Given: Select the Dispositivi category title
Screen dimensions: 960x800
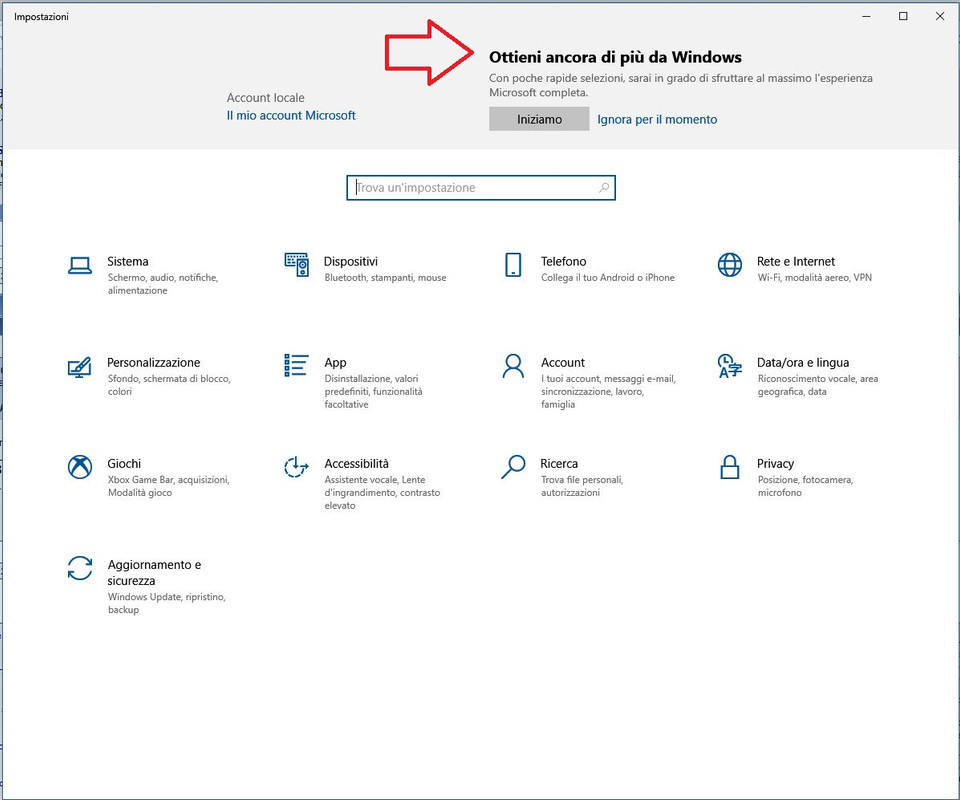Looking at the screenshot, I should [351, 261].
